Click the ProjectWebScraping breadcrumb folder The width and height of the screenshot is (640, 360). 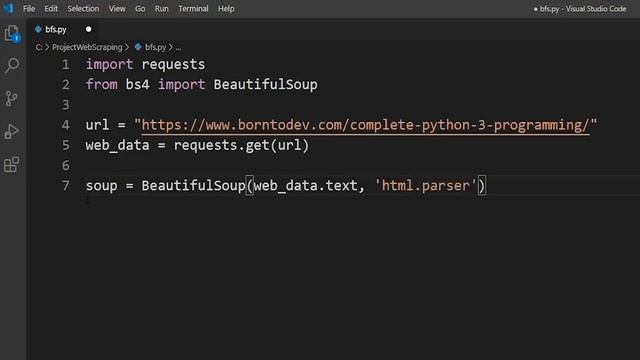coord(87,47)
